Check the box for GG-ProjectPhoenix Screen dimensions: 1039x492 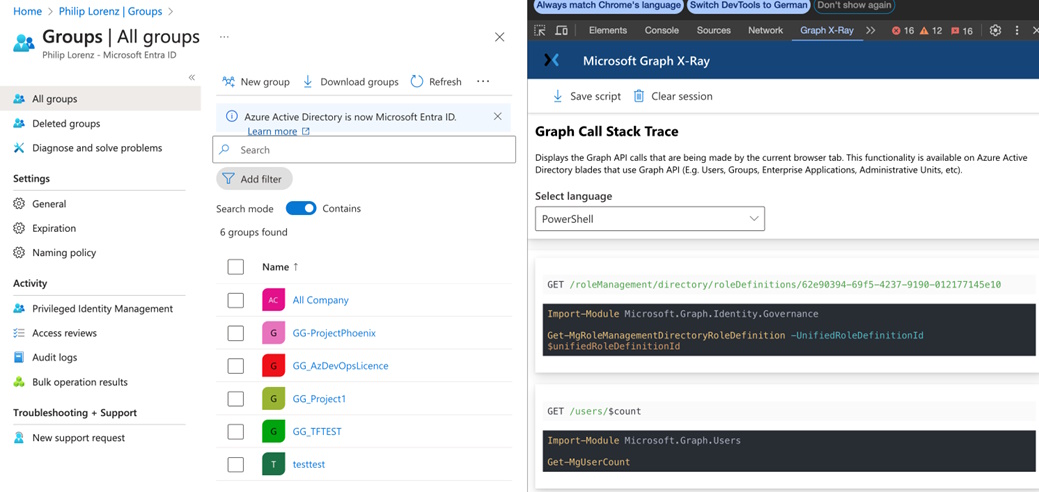235,333
